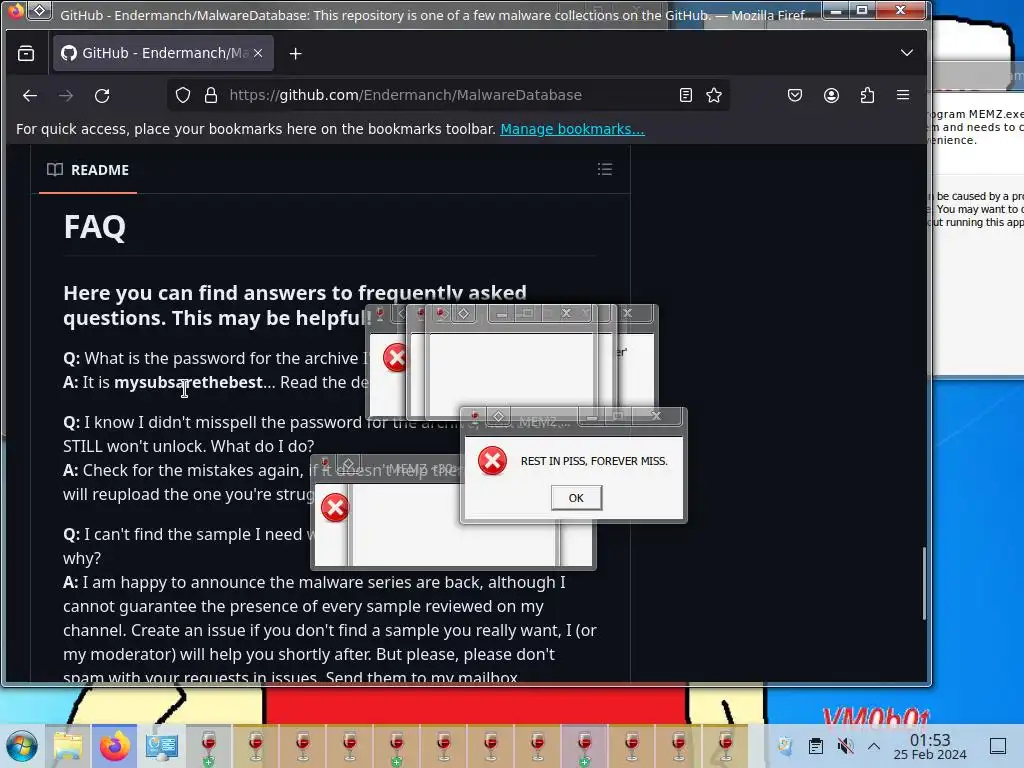Open the Firefox account menu
The width and height of the screenshot is (1024, 768).
click(831, 95)
